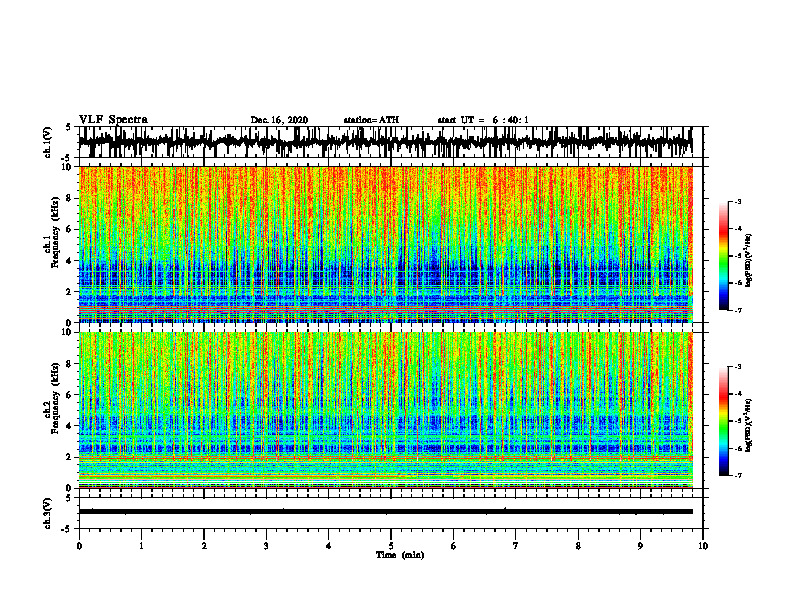Click the "Time (min)" axis title
Image resolution: width=792 pixels, height=612 pixels.
(400, 555)
